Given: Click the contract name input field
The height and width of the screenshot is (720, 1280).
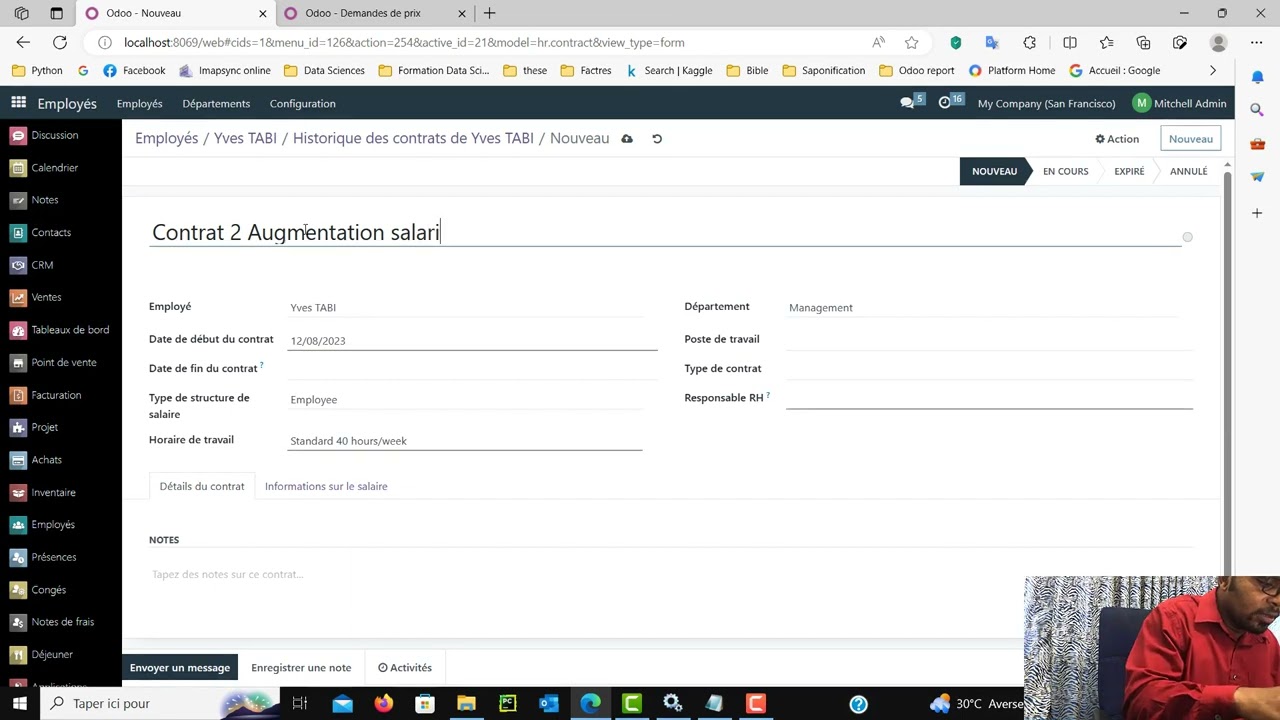Looking at the screenshot, I should (x=665, y=232).
